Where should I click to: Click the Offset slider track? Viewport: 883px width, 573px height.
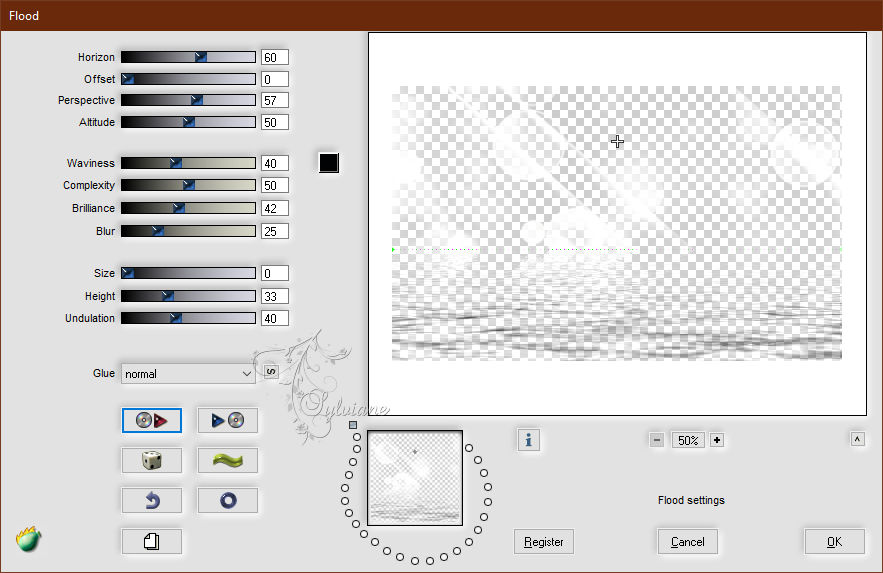pos(188,79)
